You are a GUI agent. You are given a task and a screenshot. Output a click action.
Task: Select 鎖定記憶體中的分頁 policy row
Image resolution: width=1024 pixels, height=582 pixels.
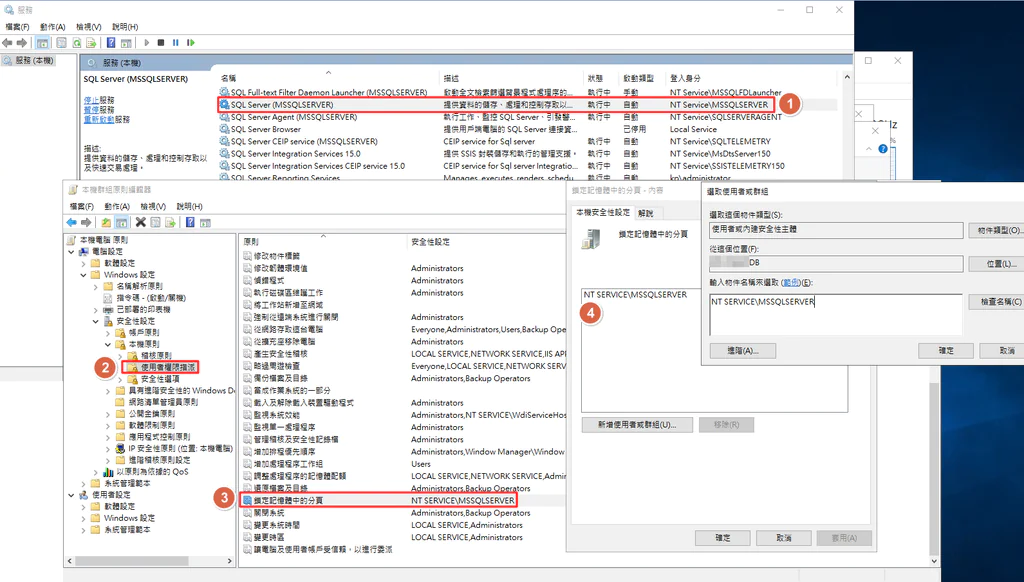[379, 500]
